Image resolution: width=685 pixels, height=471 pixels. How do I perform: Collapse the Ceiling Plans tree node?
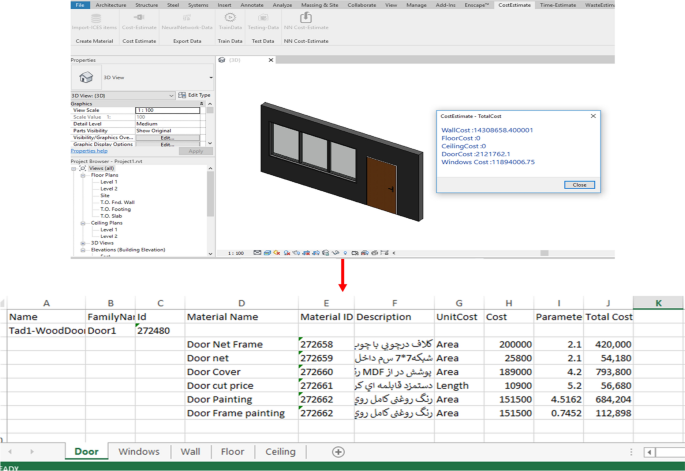(83, 223)
